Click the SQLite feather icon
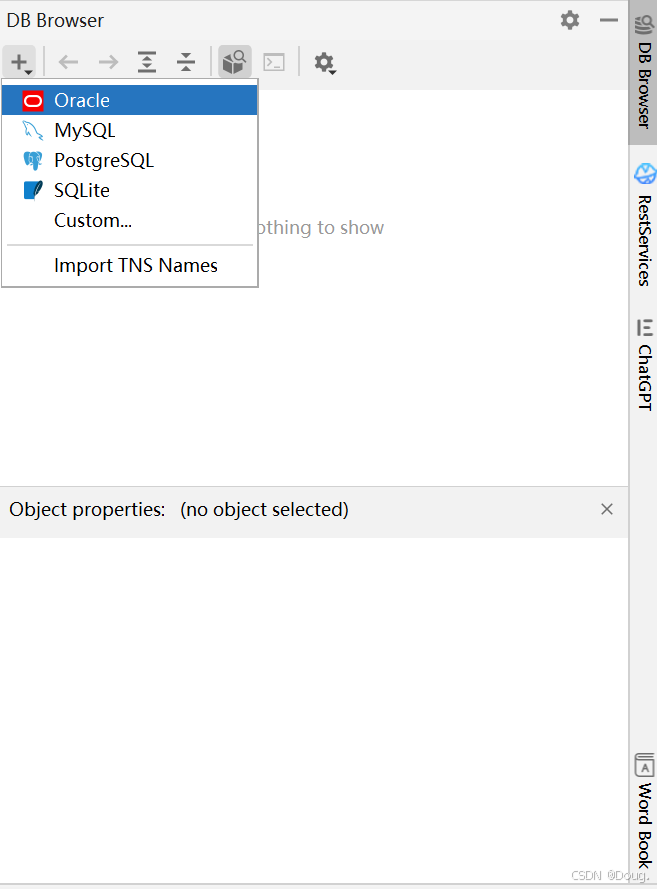 click(33, 190)
